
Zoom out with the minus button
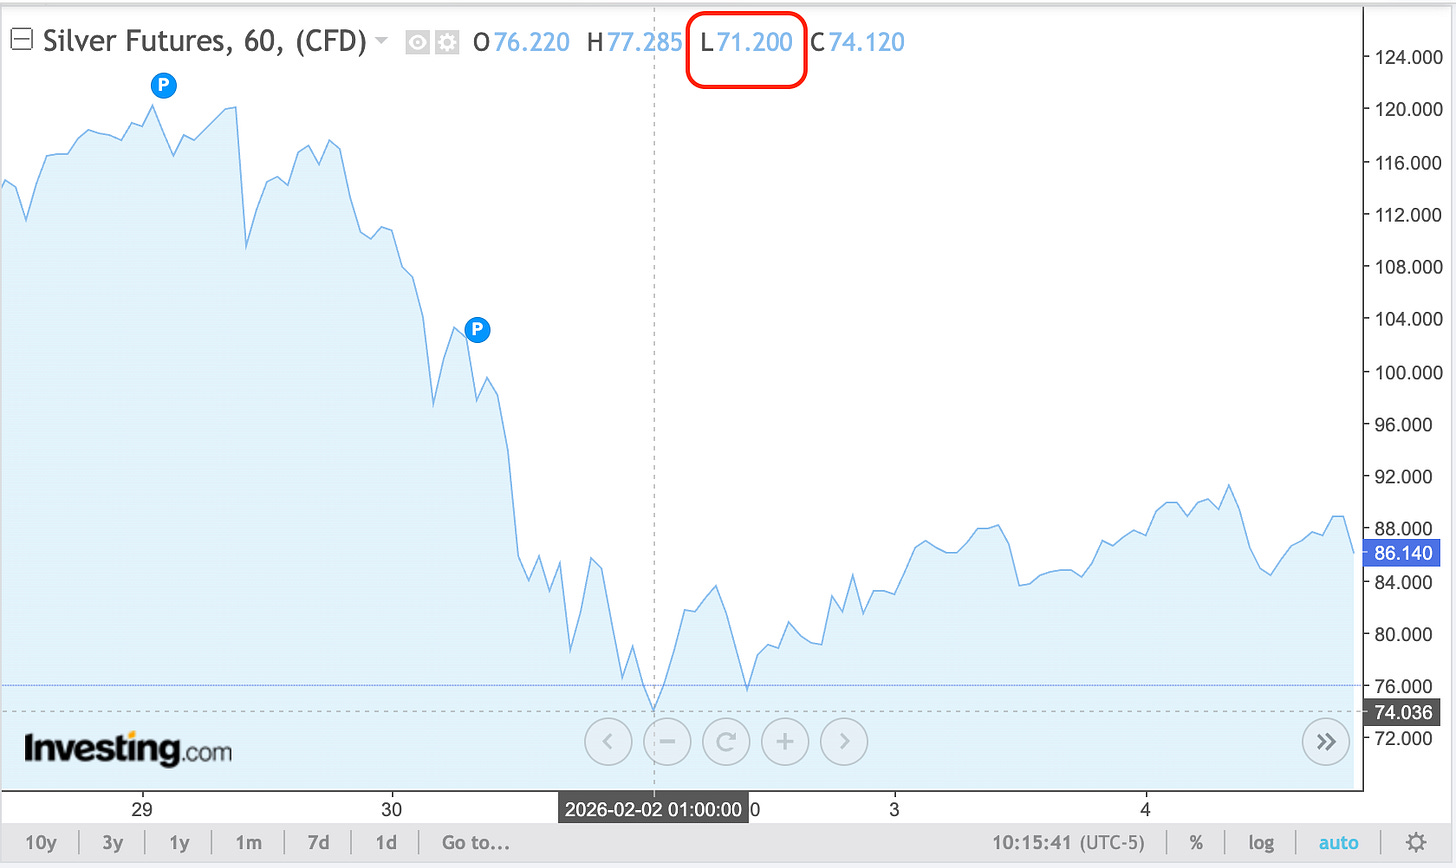(667, 741)
